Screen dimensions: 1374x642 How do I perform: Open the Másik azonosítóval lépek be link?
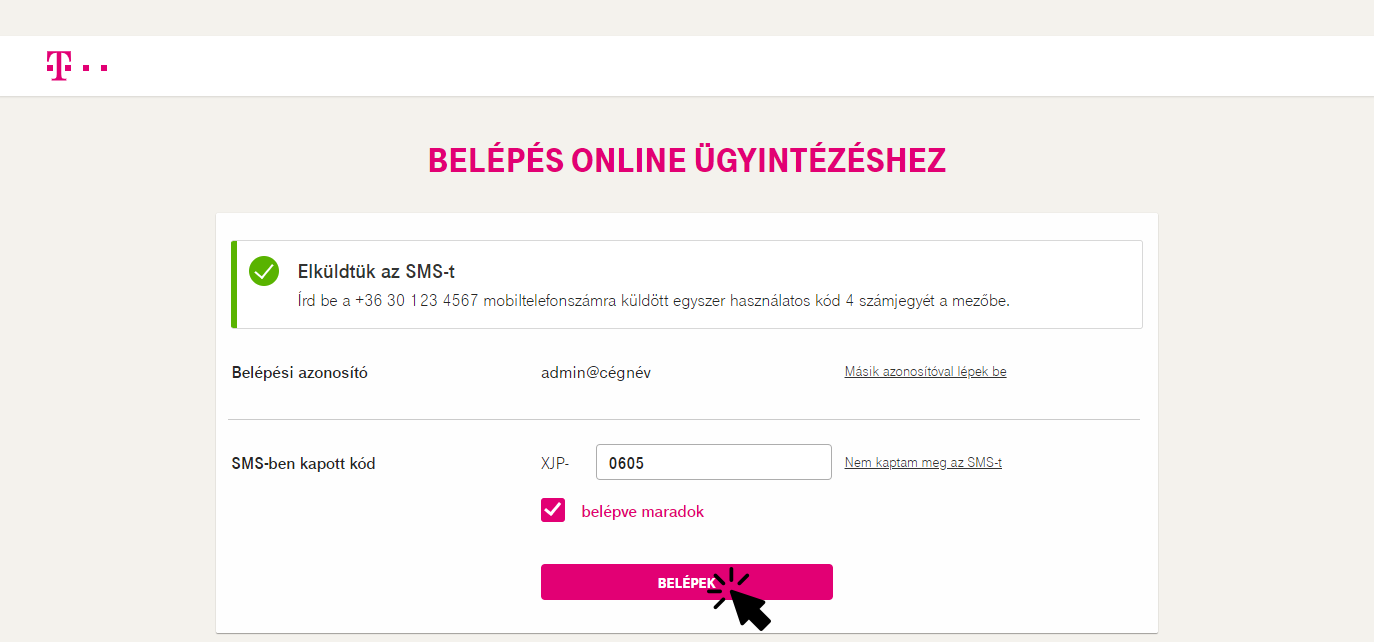click(925, 372)
